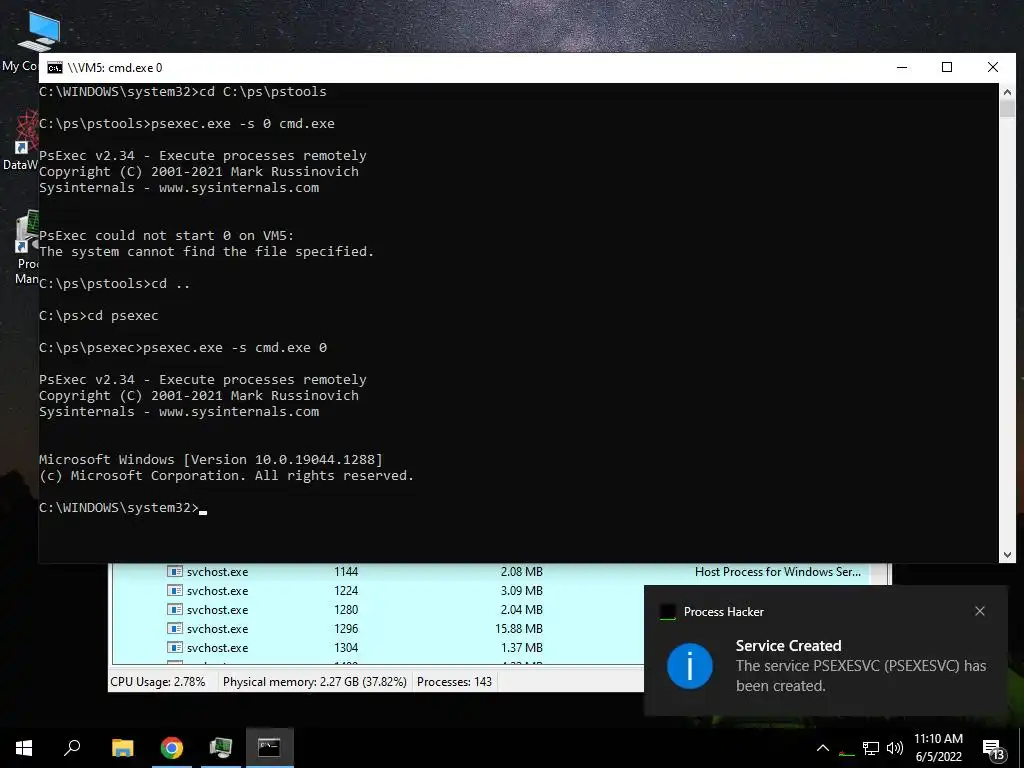Screen dimensions: 1024x768
Task: Click cmd window scrollbar down arrow
Action: [x=1007, y=554]
